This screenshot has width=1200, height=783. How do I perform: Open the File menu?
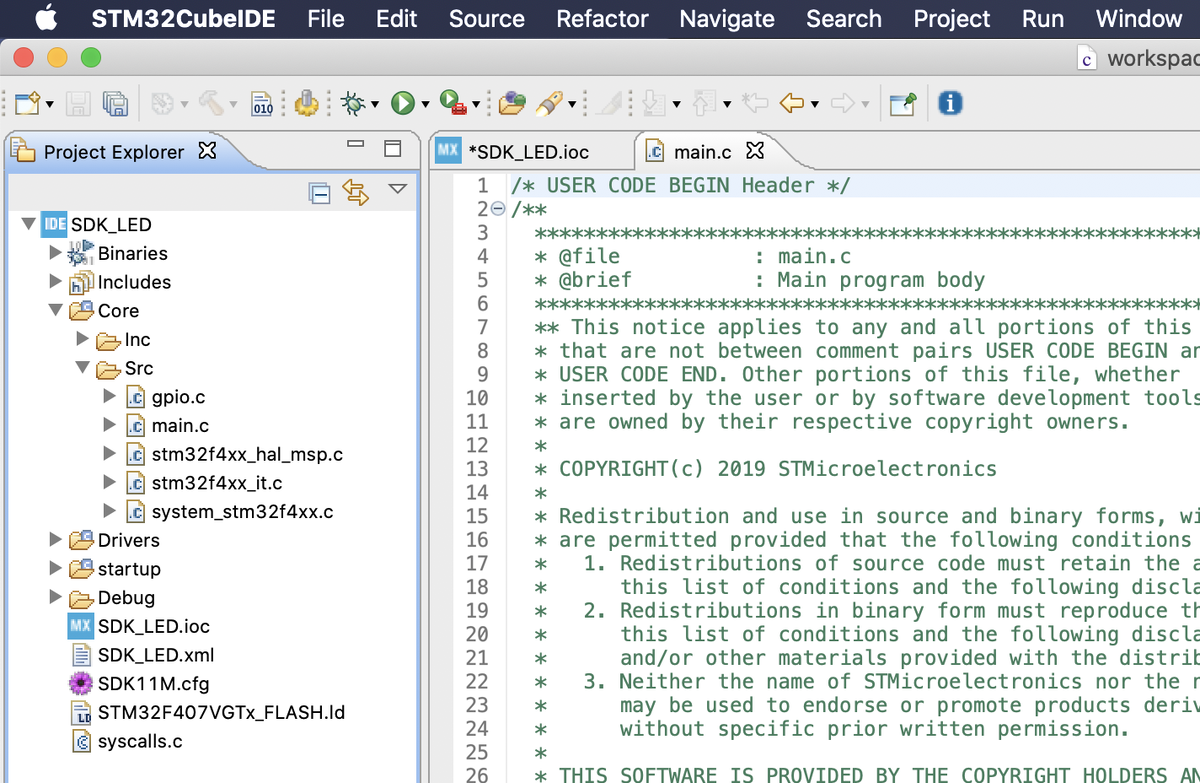pos(326,18)
